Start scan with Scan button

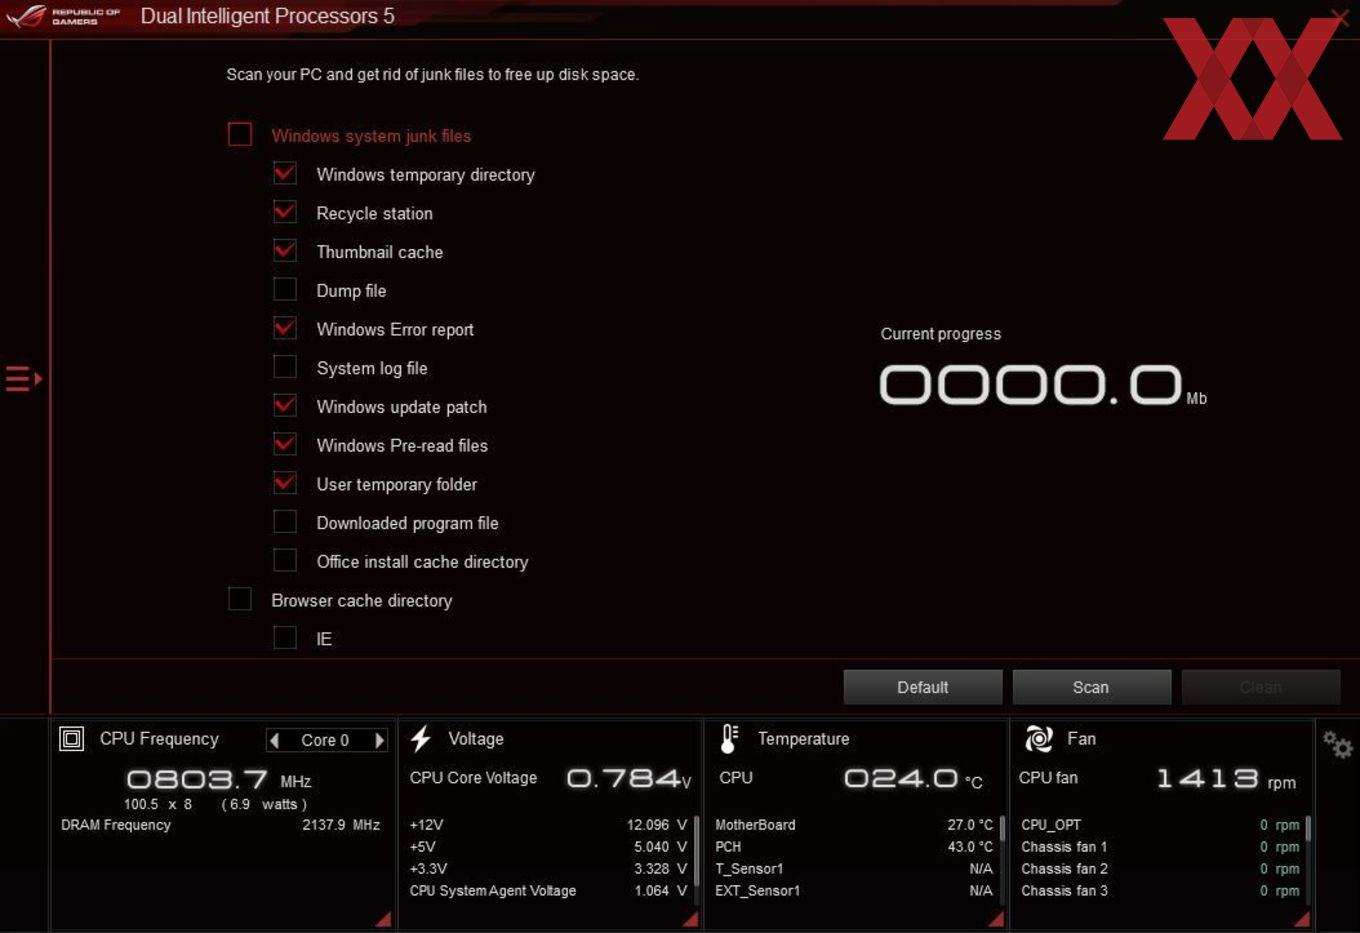(x=1091, y=687)
